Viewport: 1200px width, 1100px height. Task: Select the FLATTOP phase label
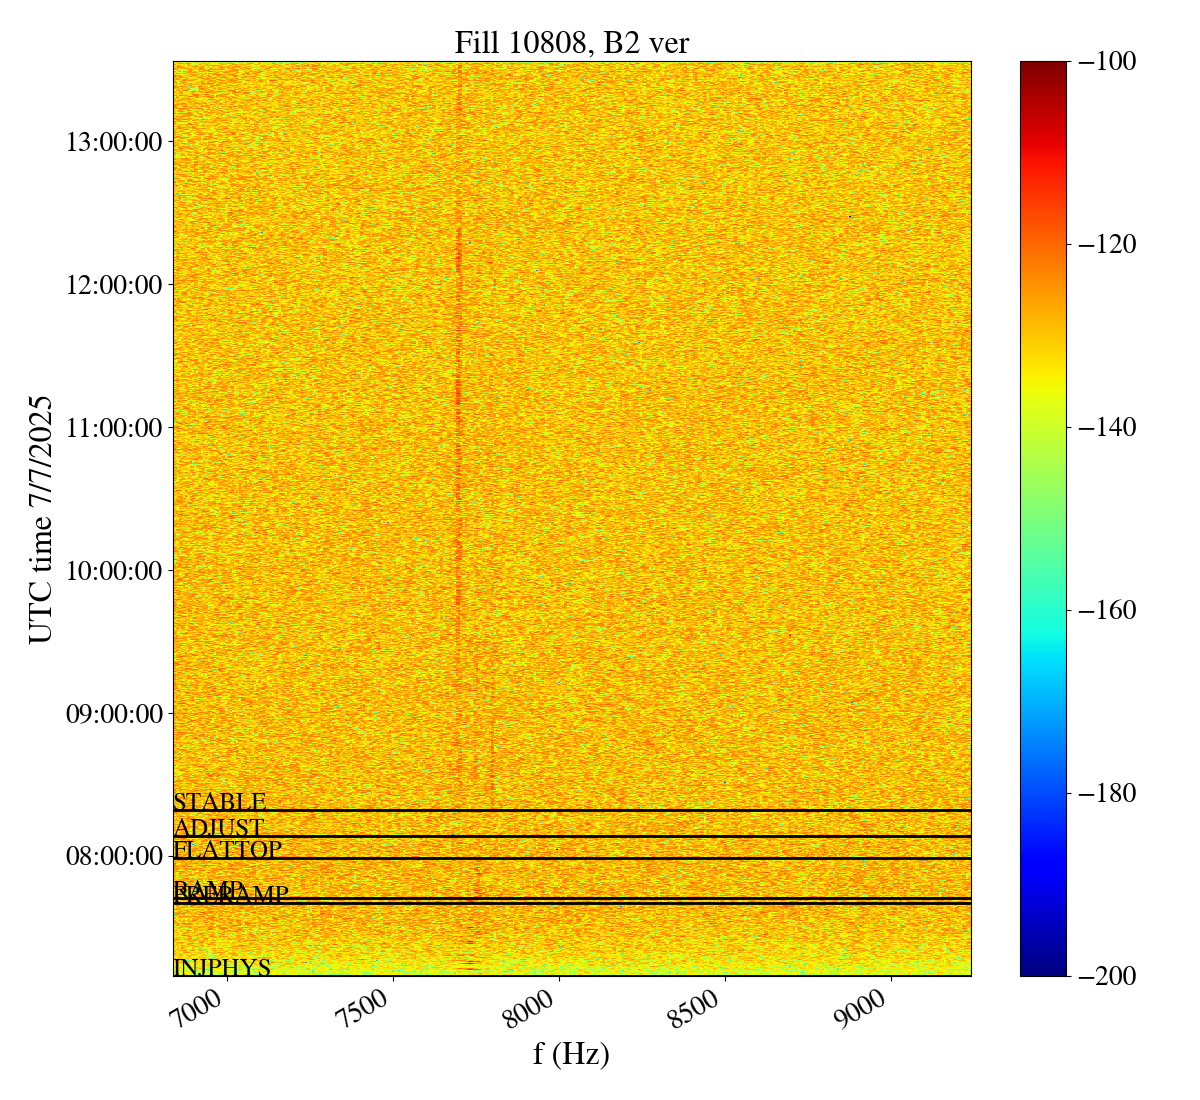click(x=227, y=850)
